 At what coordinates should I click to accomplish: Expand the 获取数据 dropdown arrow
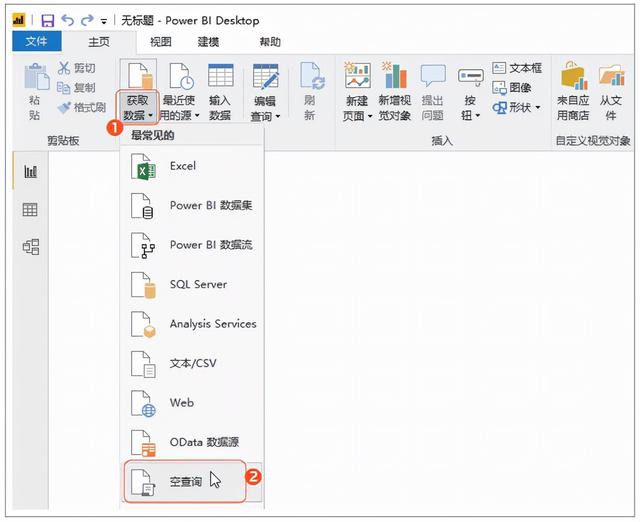(151, 116)
